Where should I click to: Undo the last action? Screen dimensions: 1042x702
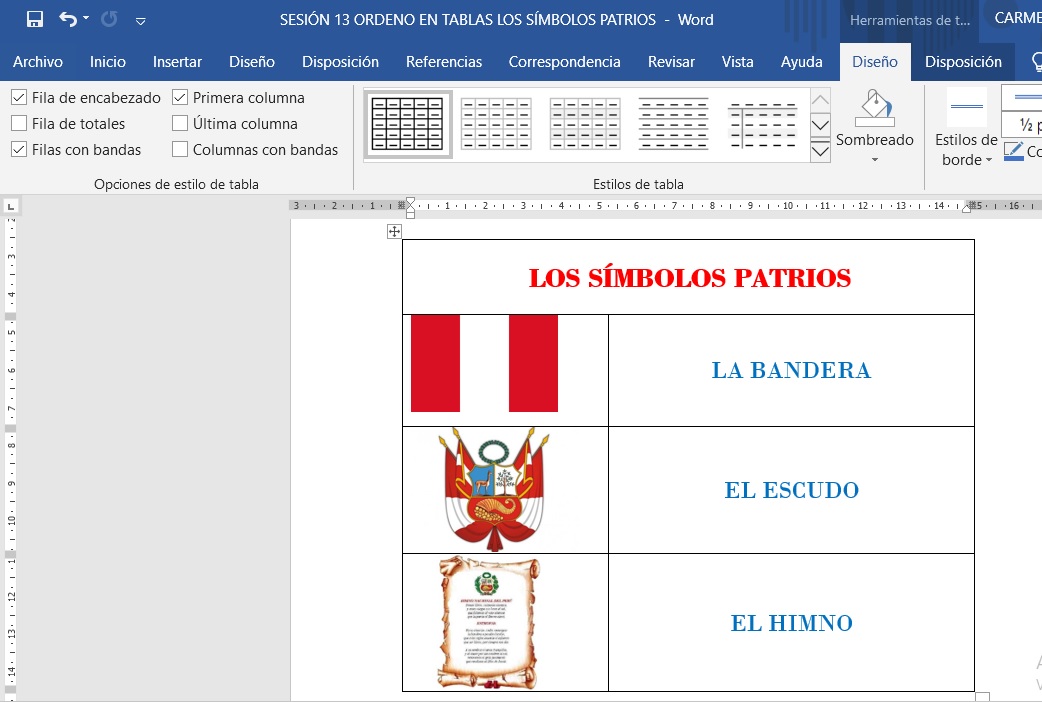point(68,19)
